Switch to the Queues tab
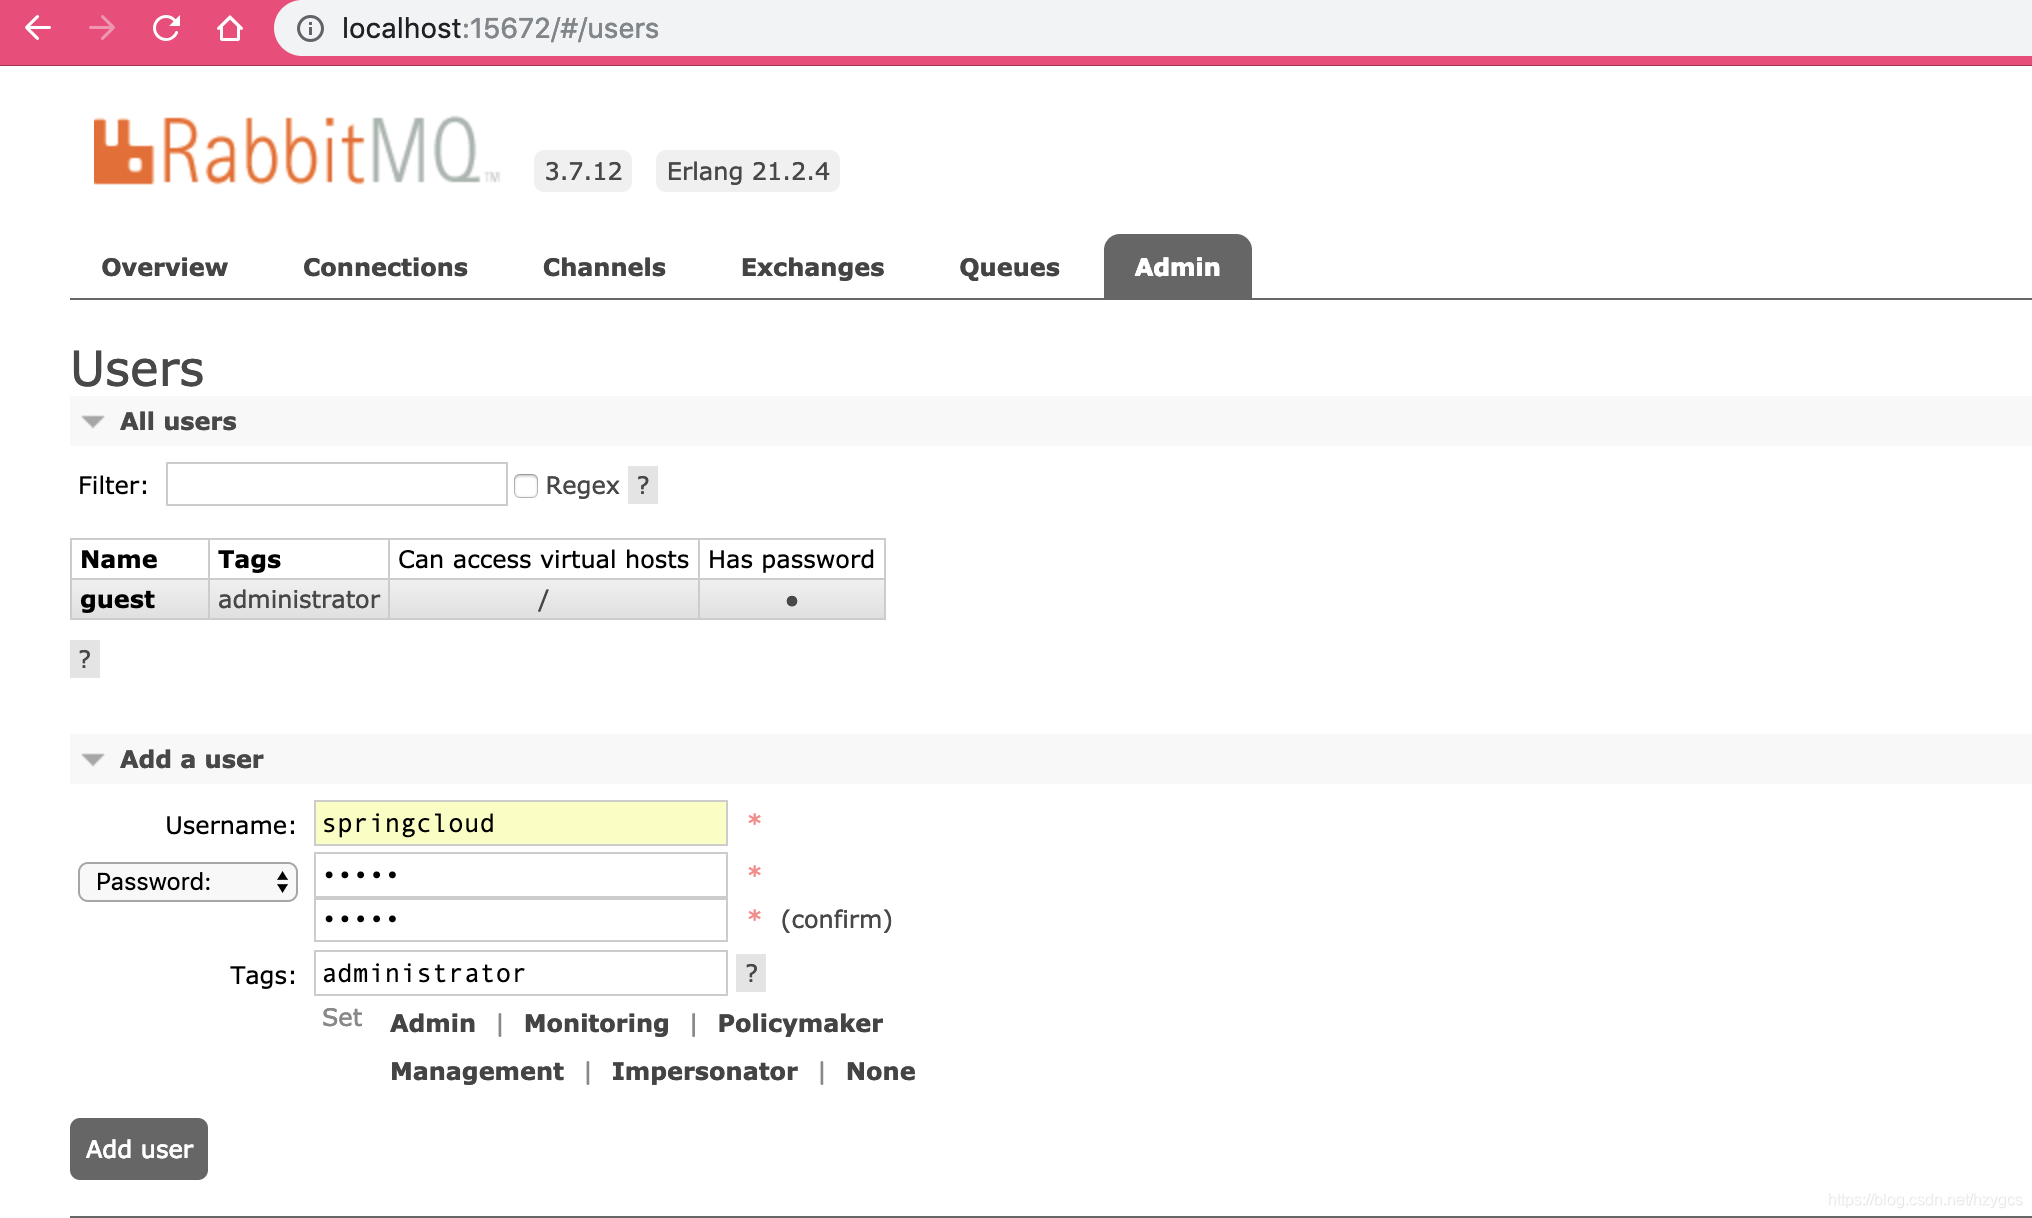The height and width of the screenshot is (1218, 2032). (x=1009, y=267)
